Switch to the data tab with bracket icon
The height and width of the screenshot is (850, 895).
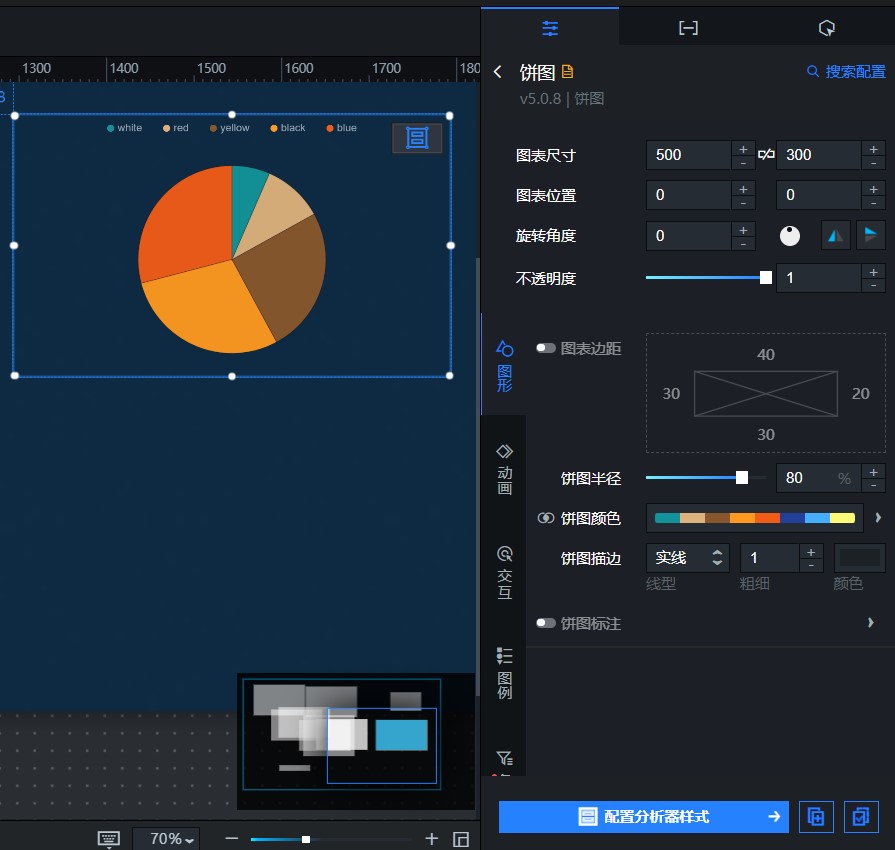coord(688,27)
